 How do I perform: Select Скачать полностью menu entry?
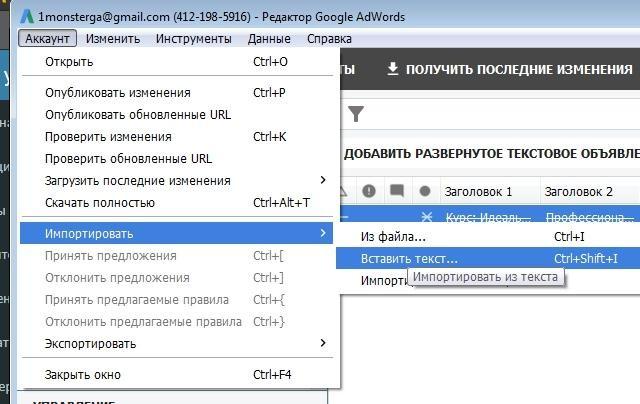click(x=177, y=202)
